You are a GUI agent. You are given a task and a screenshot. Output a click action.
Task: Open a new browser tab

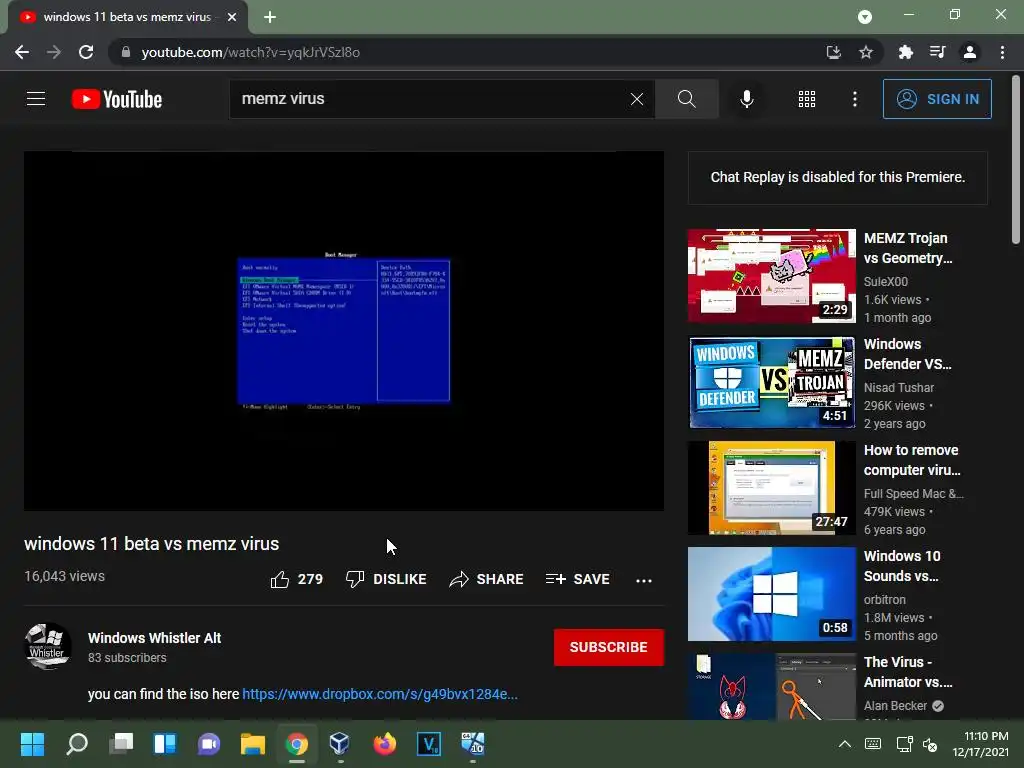tap(270, 17)
